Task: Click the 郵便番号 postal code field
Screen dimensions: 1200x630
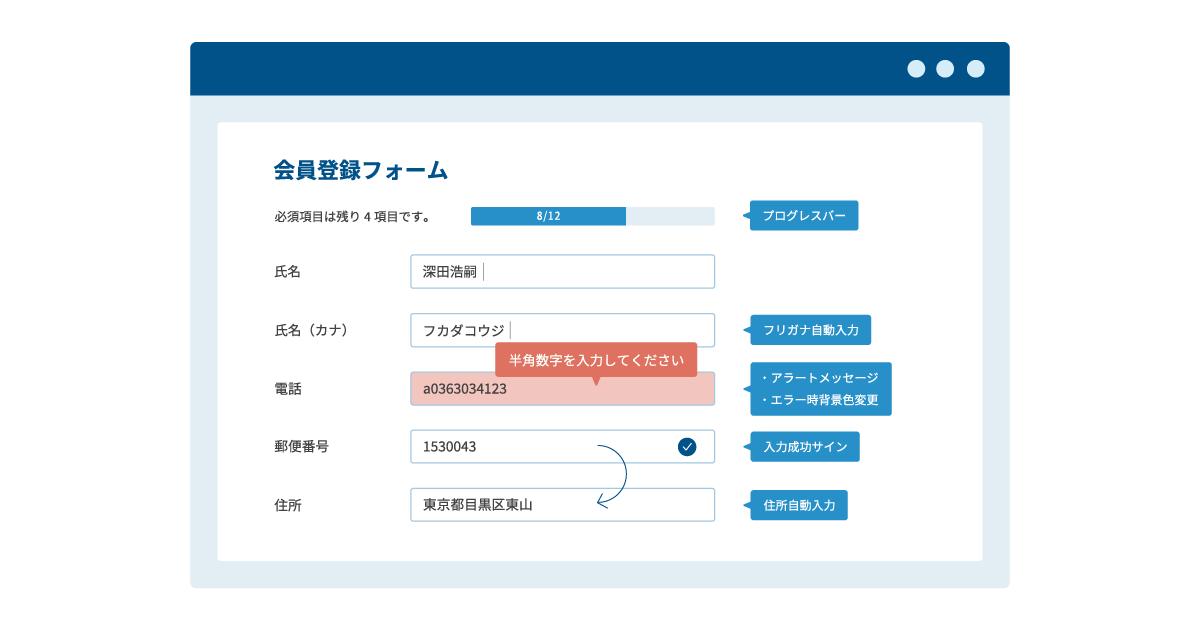Action: coord(562,447)
